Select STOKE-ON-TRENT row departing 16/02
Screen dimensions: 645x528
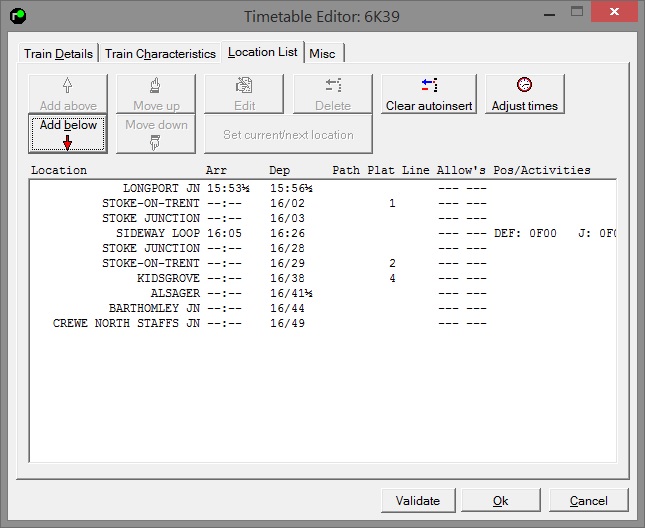323,203
